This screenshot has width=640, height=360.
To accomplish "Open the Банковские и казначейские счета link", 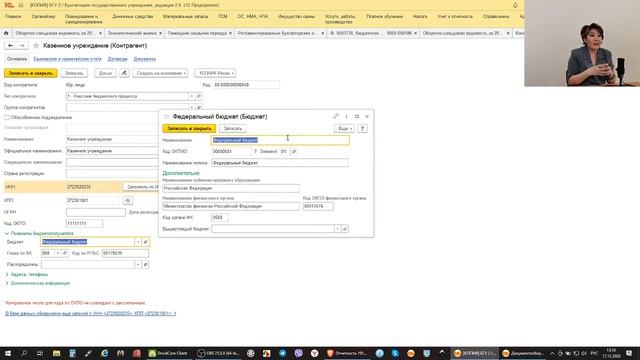I will (x=67, y=59).
